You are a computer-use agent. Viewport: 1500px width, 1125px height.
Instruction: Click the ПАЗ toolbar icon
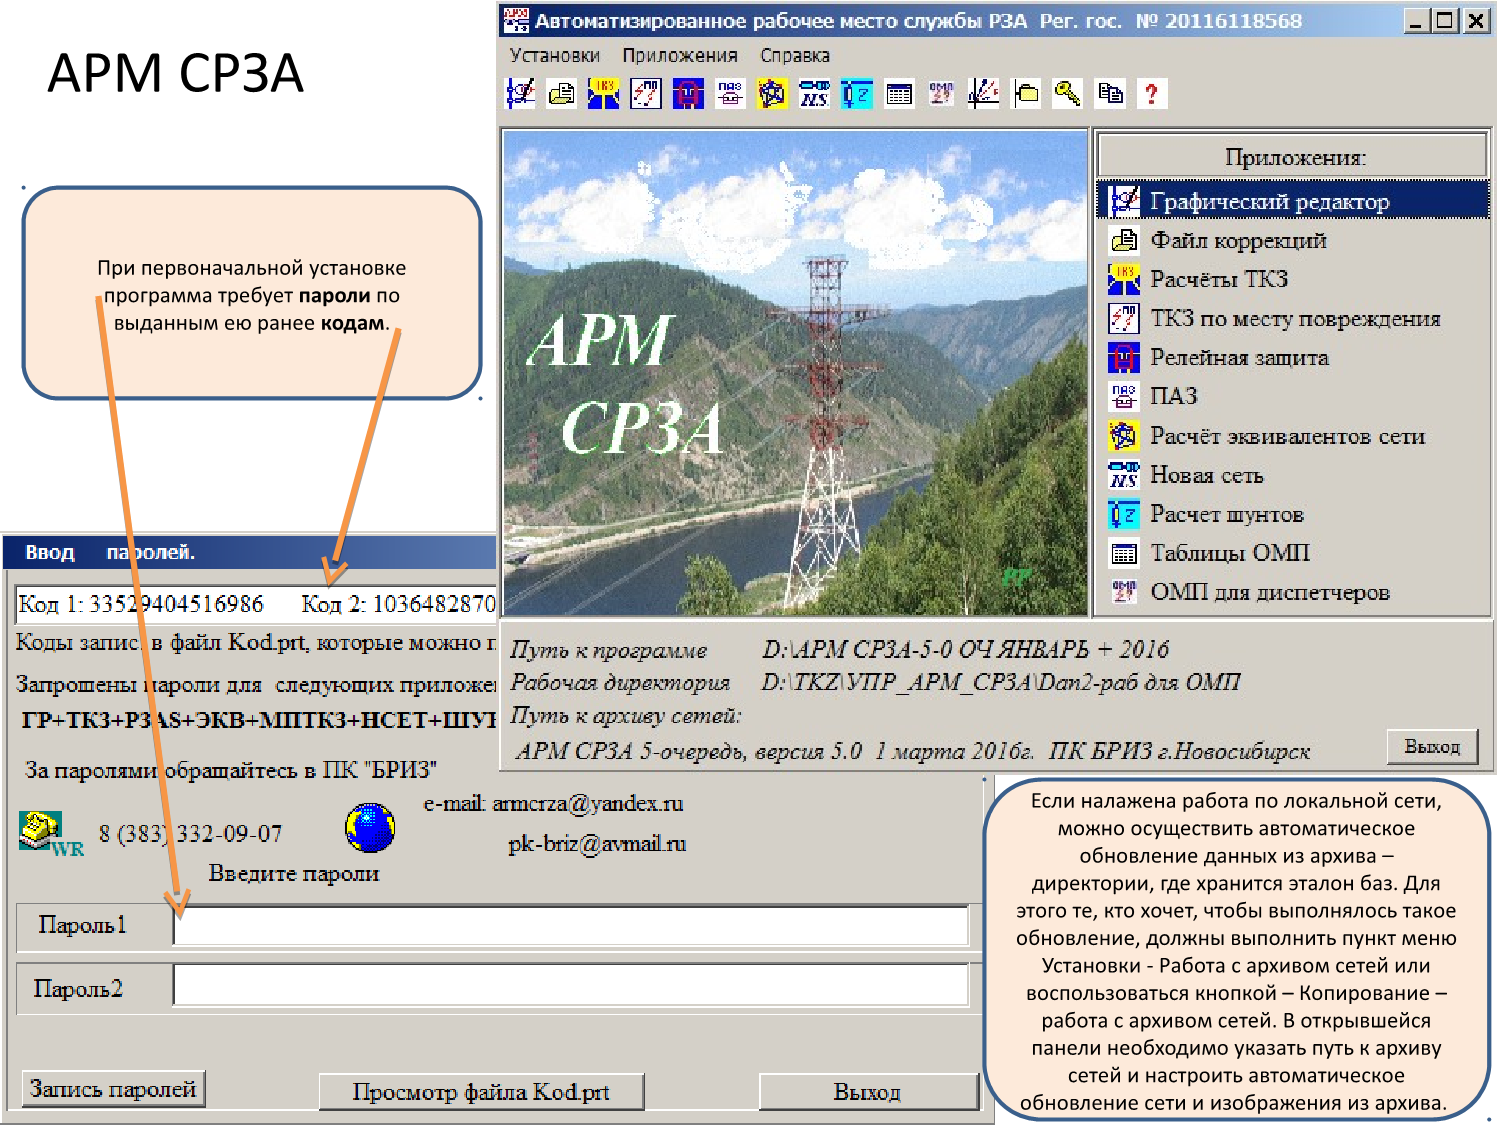pyautogui.click(x=730, y=94)
